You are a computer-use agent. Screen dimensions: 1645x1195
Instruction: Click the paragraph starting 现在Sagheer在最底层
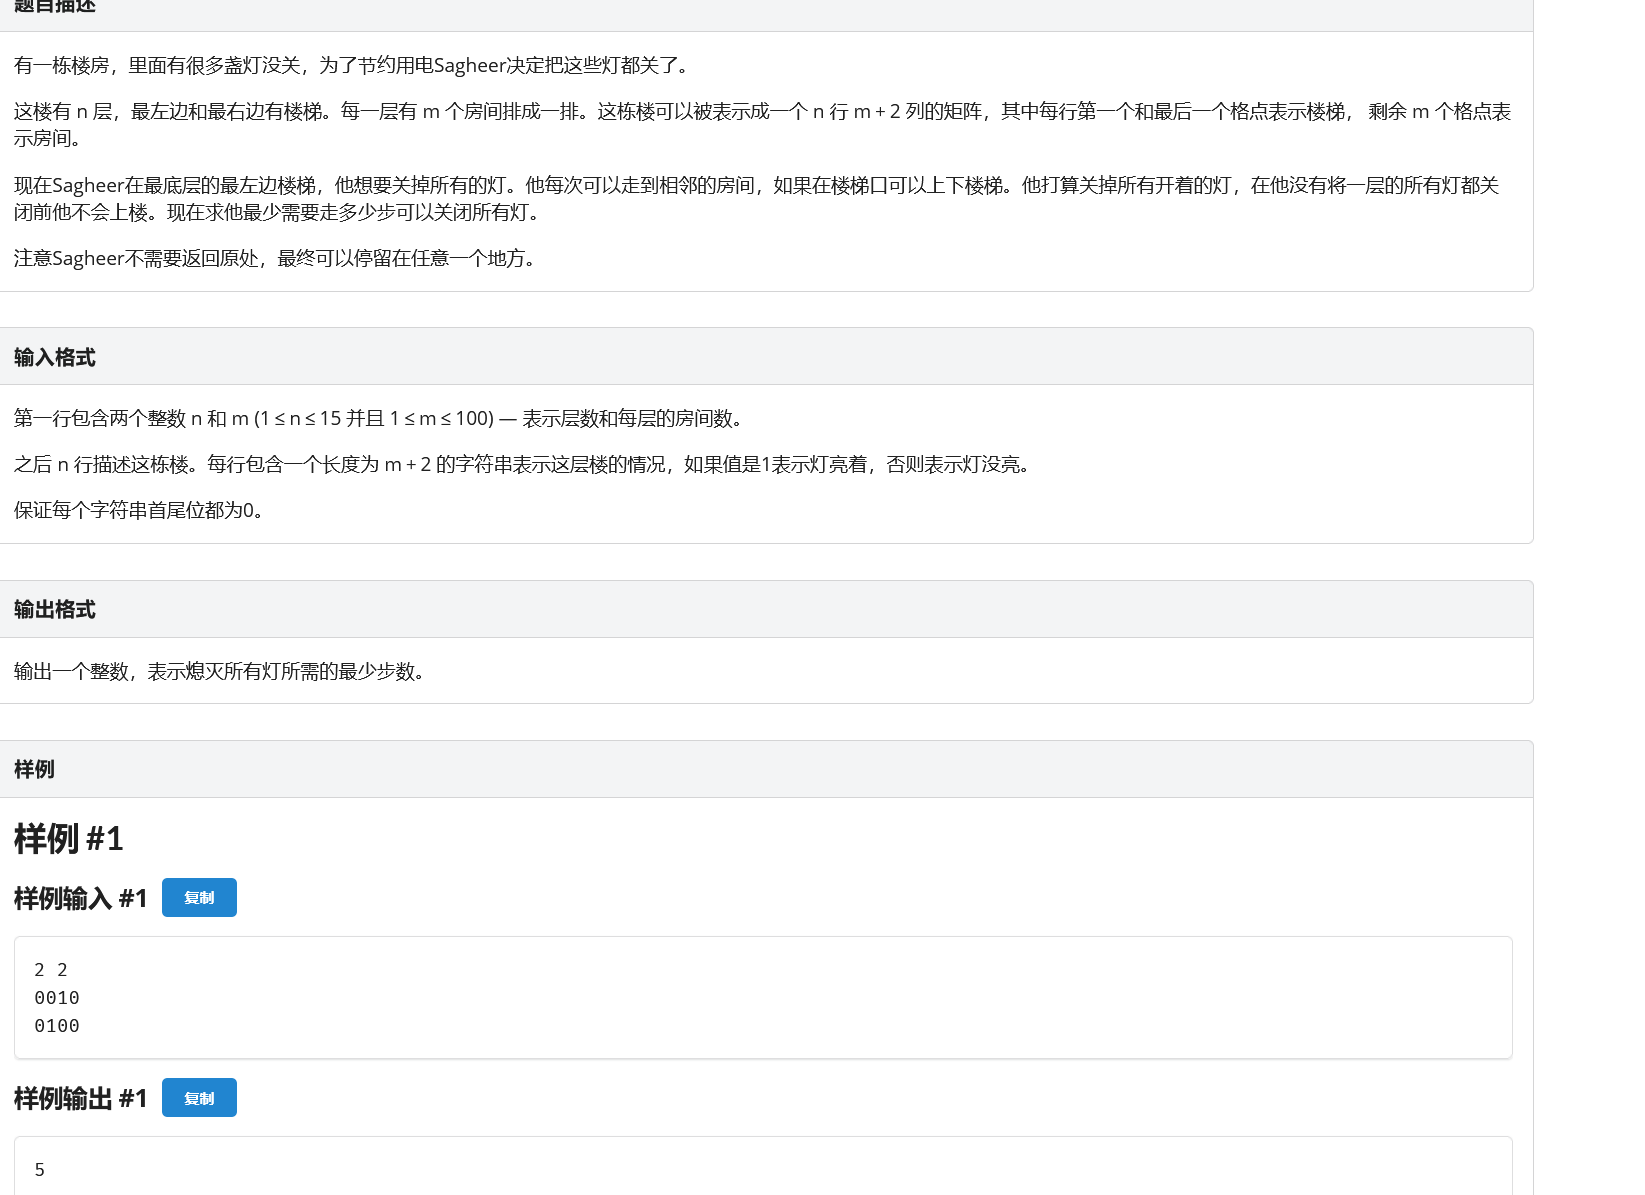(x=757, y=198)
